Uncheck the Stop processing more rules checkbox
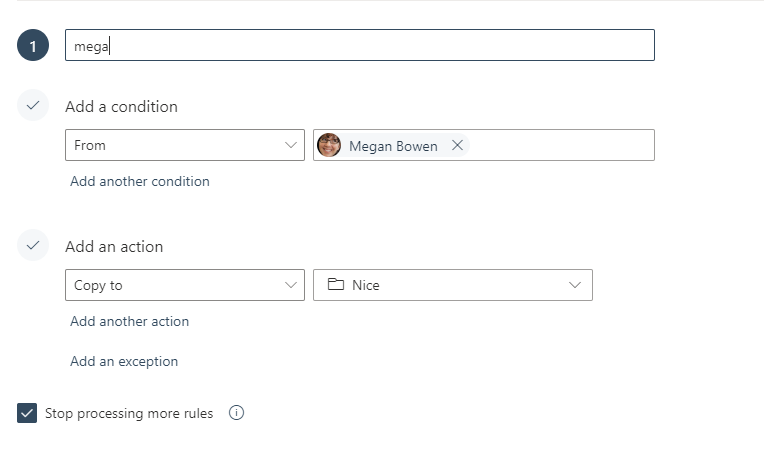The height and width of the screenshot is (461, 764). [x=27, y=413]
